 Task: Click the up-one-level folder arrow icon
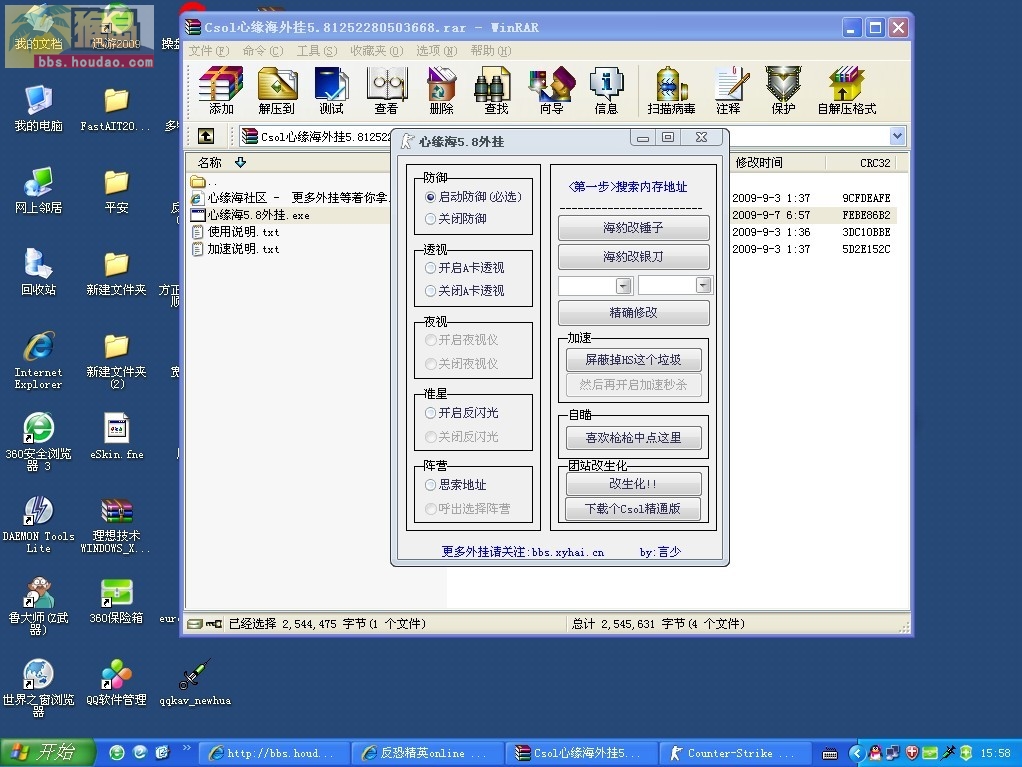coord(206,136)
